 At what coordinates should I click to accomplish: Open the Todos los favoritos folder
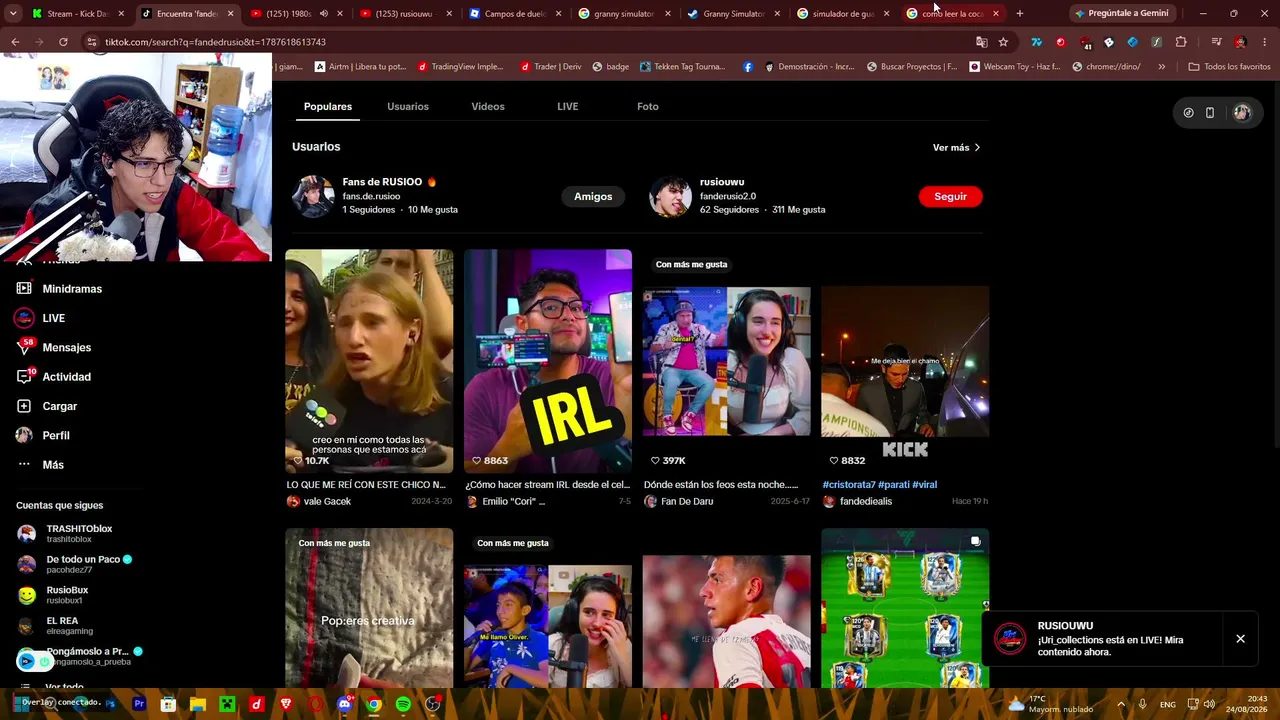click(x=1229, y=67)
